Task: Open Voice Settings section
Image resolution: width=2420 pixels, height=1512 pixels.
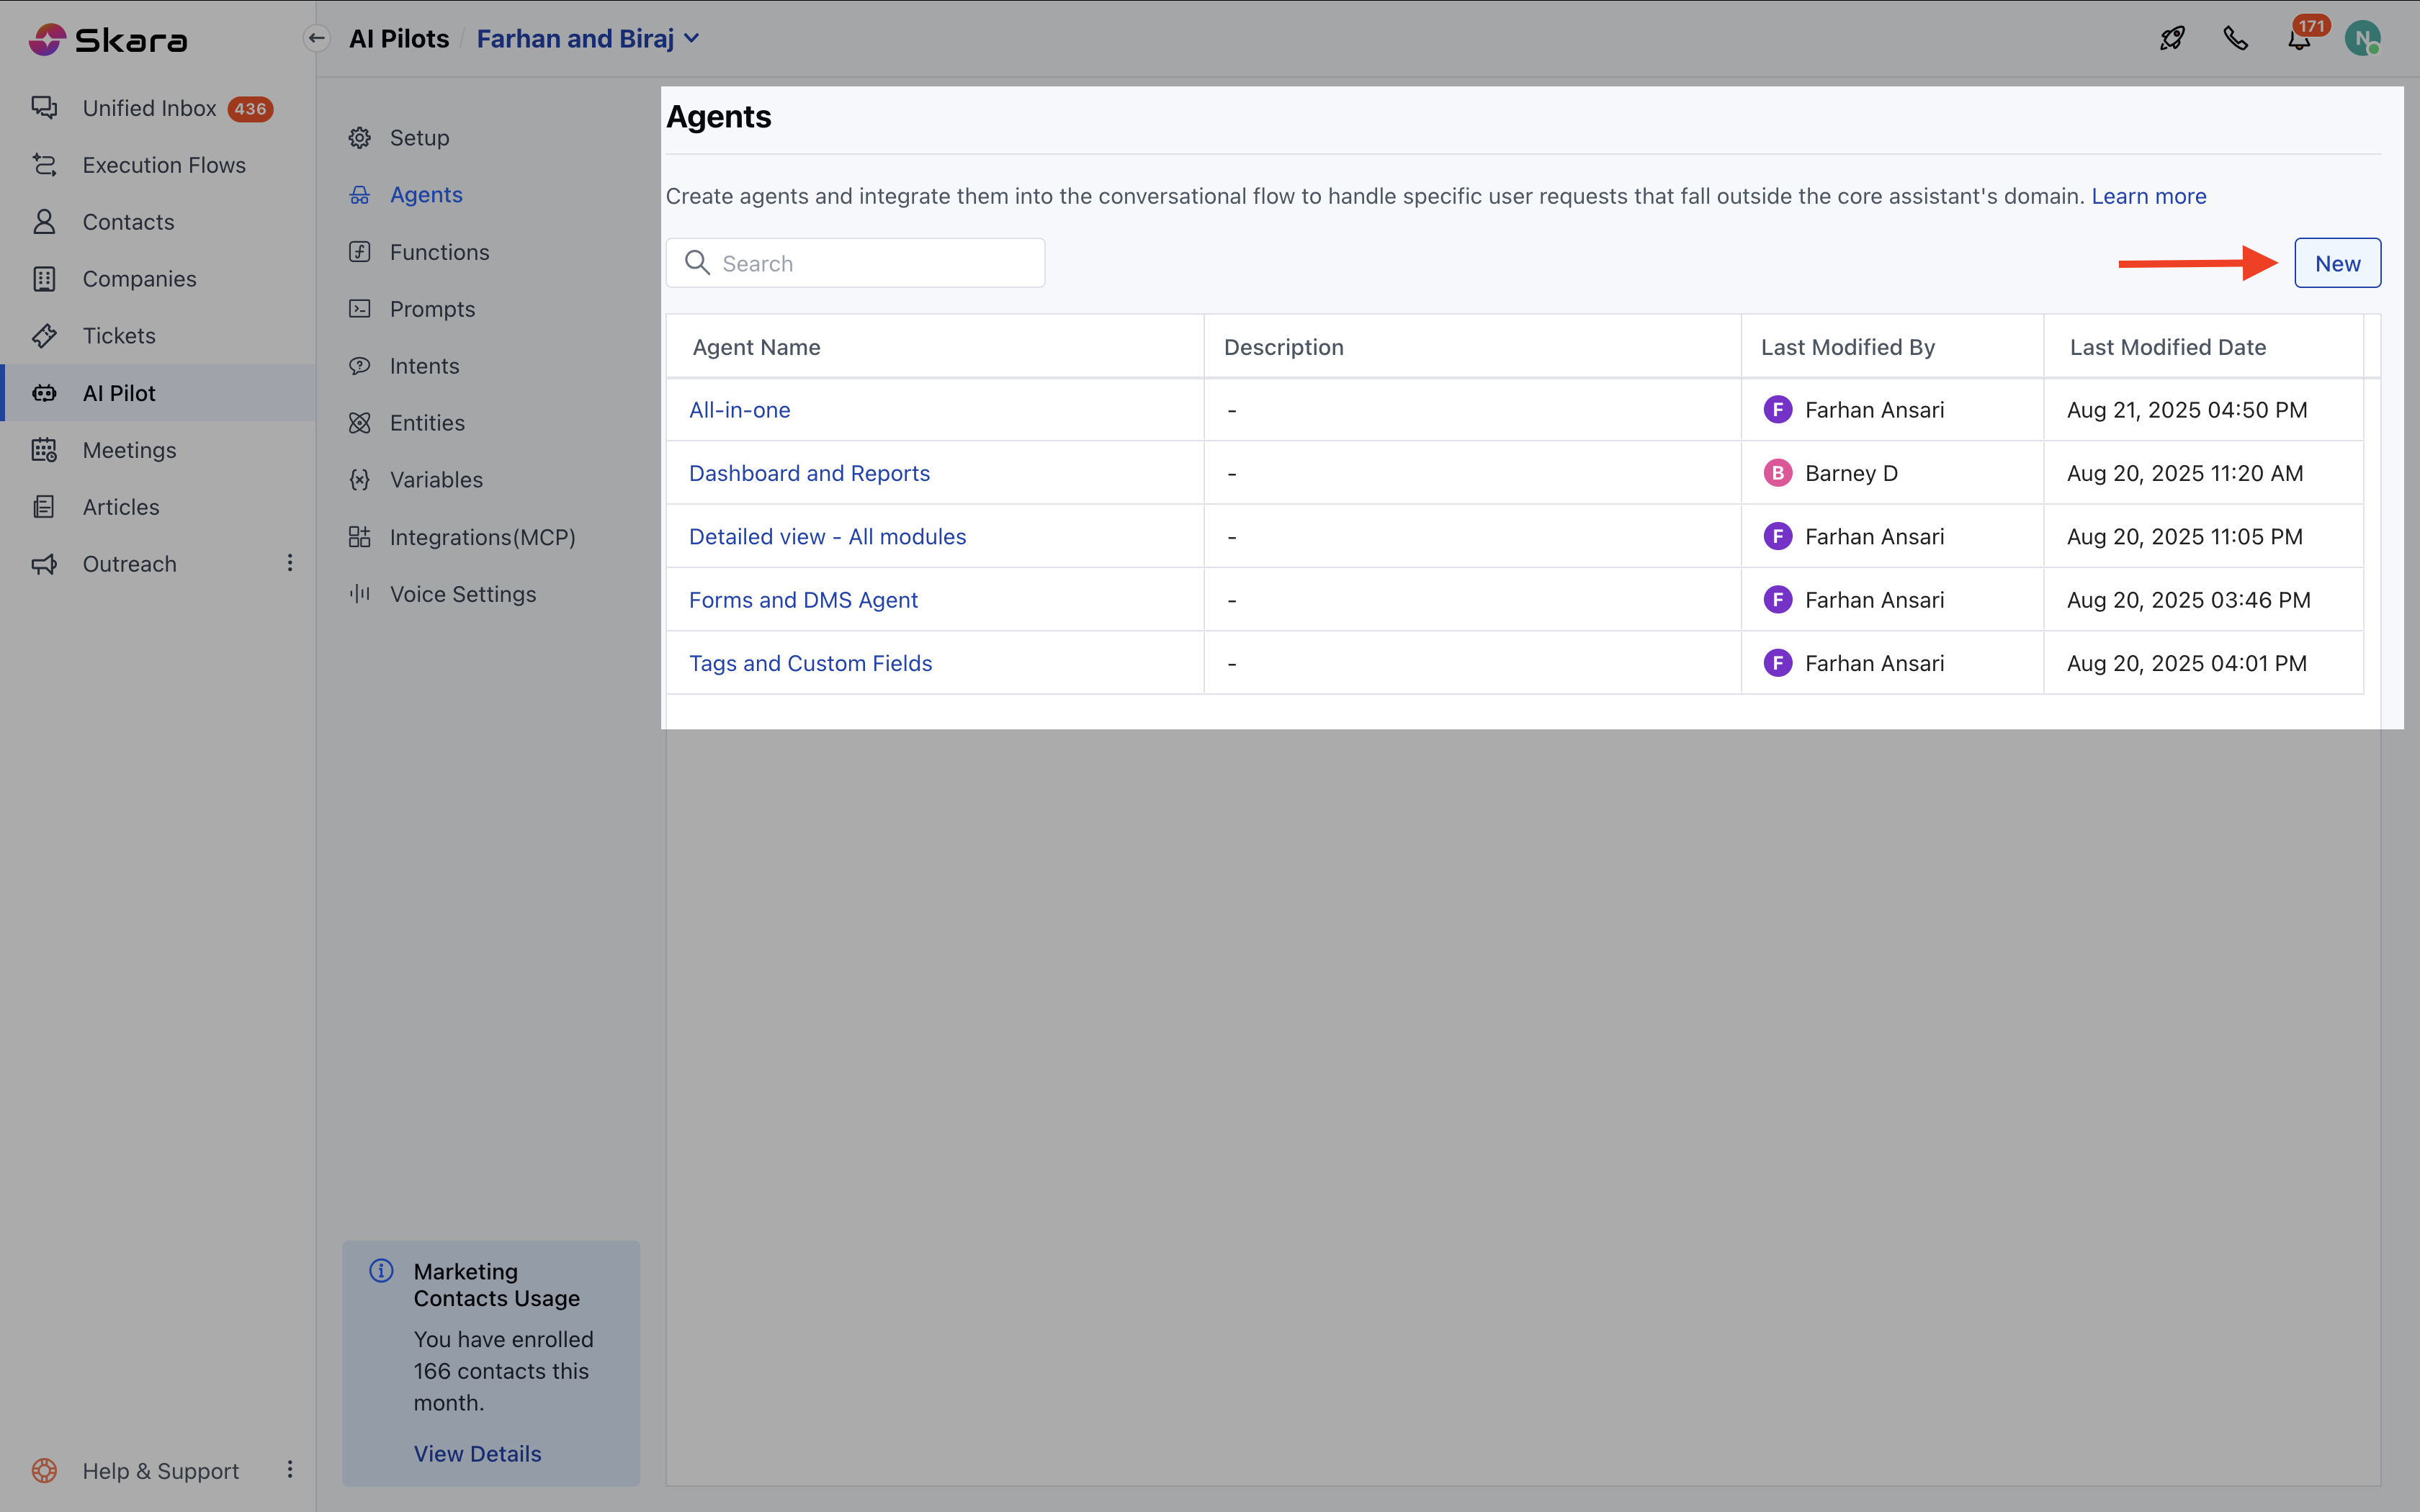Action: tap(462, 594)
